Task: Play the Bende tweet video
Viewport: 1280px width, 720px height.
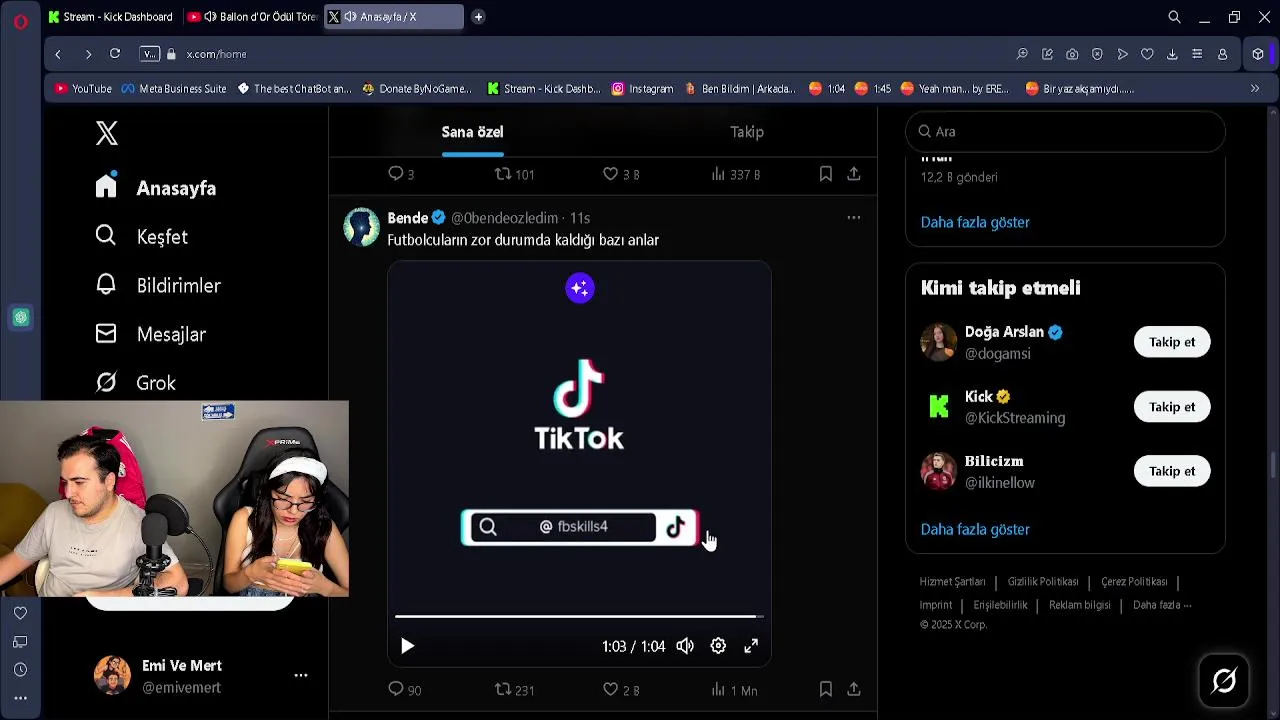Action: point(407,646)
